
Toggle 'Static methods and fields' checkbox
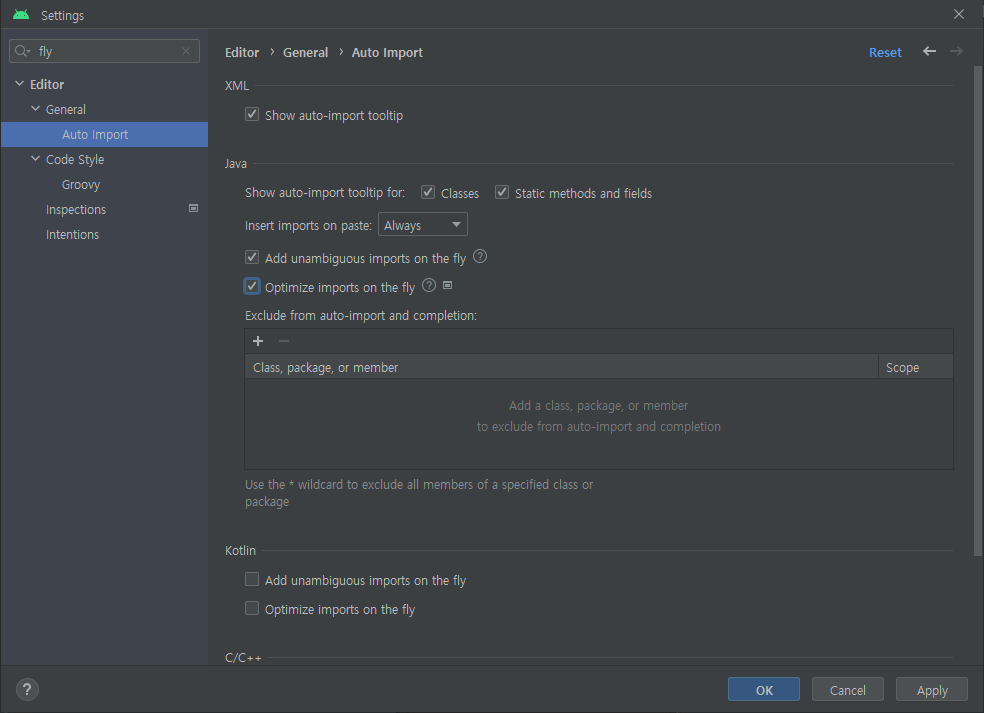[502, 192]
